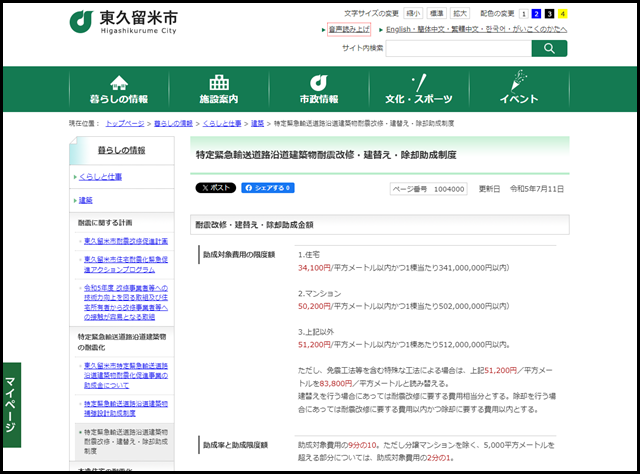Open the 建築 sidebar item

coord(86,200)
